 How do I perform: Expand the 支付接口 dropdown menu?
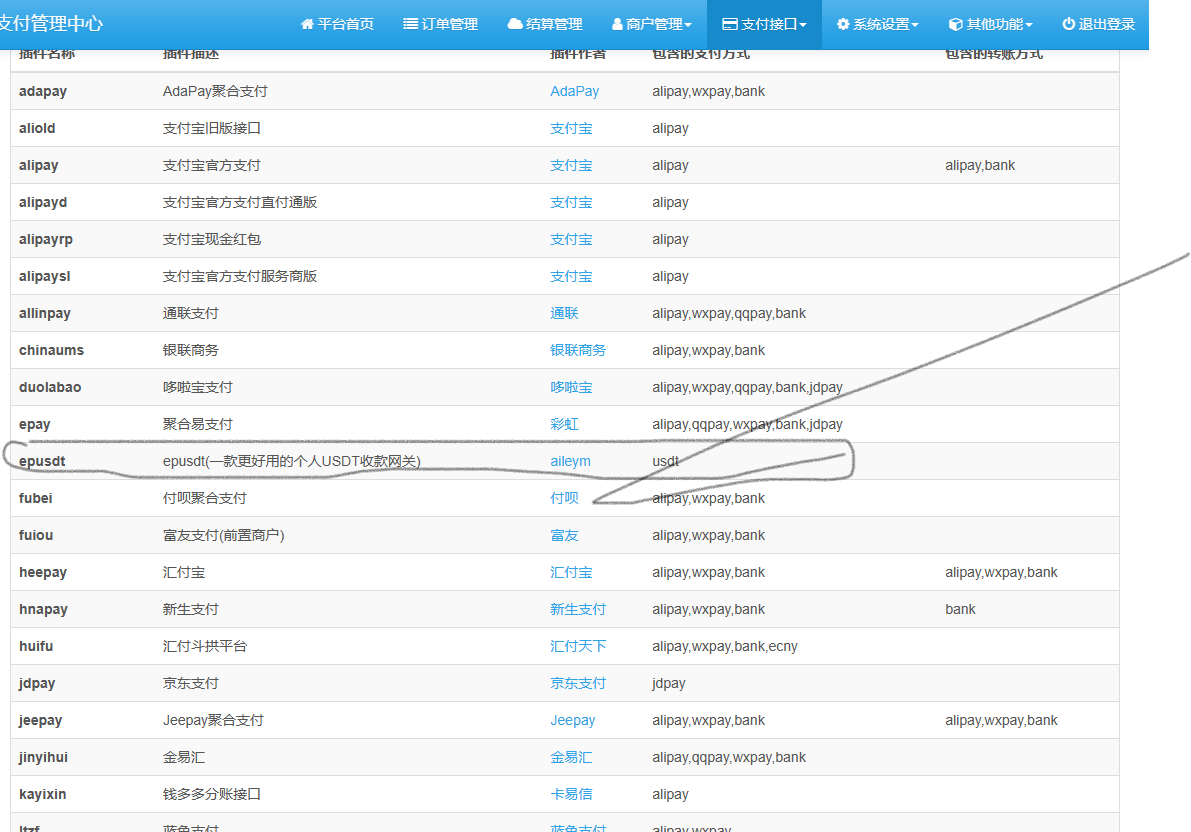coord(764,24)
